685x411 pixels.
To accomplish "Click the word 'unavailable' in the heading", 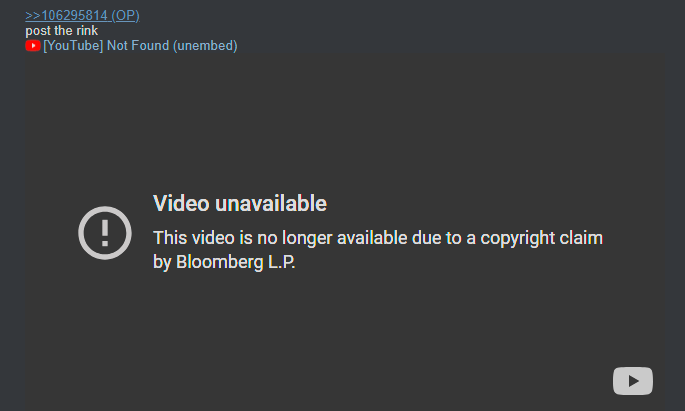I will coord(271,204).
